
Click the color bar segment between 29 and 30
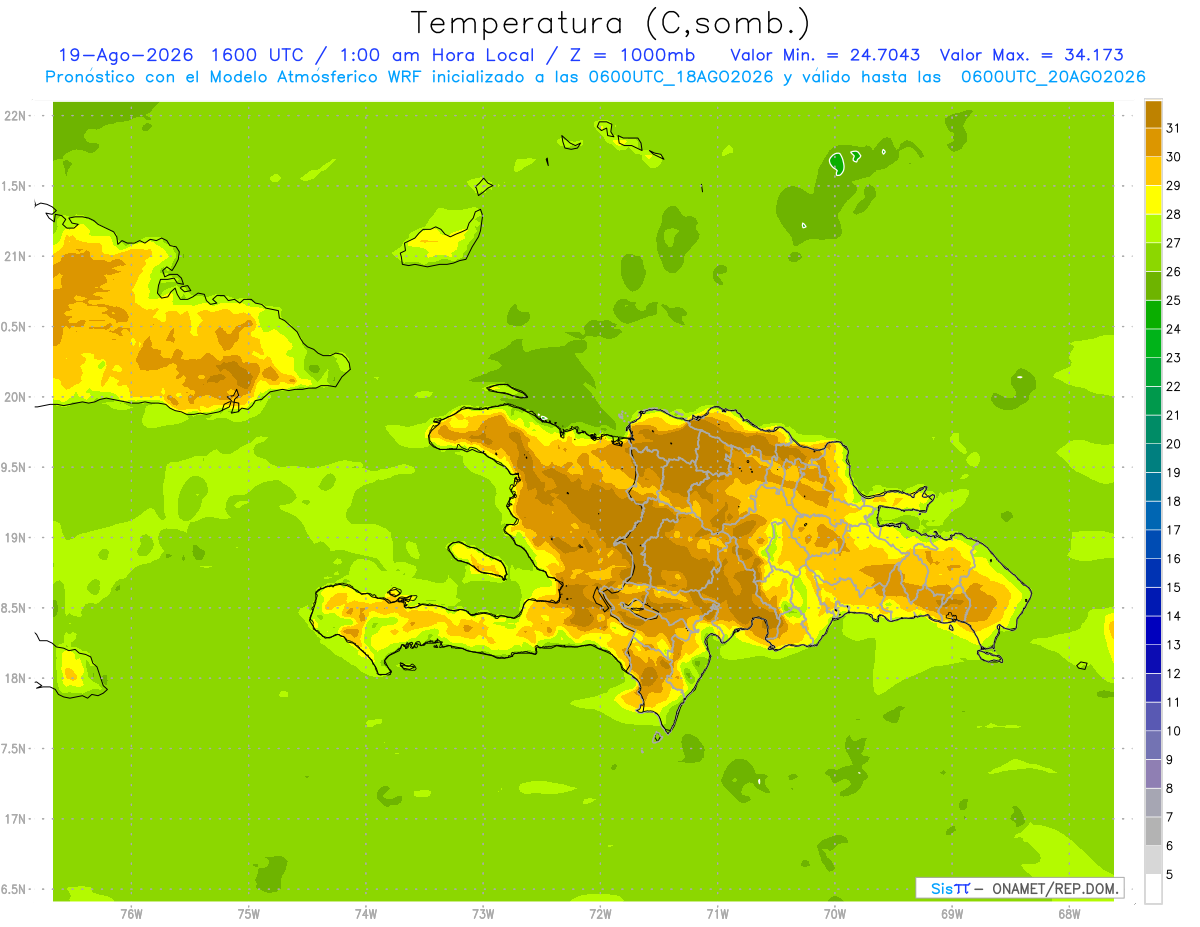tap(1153, 172)
